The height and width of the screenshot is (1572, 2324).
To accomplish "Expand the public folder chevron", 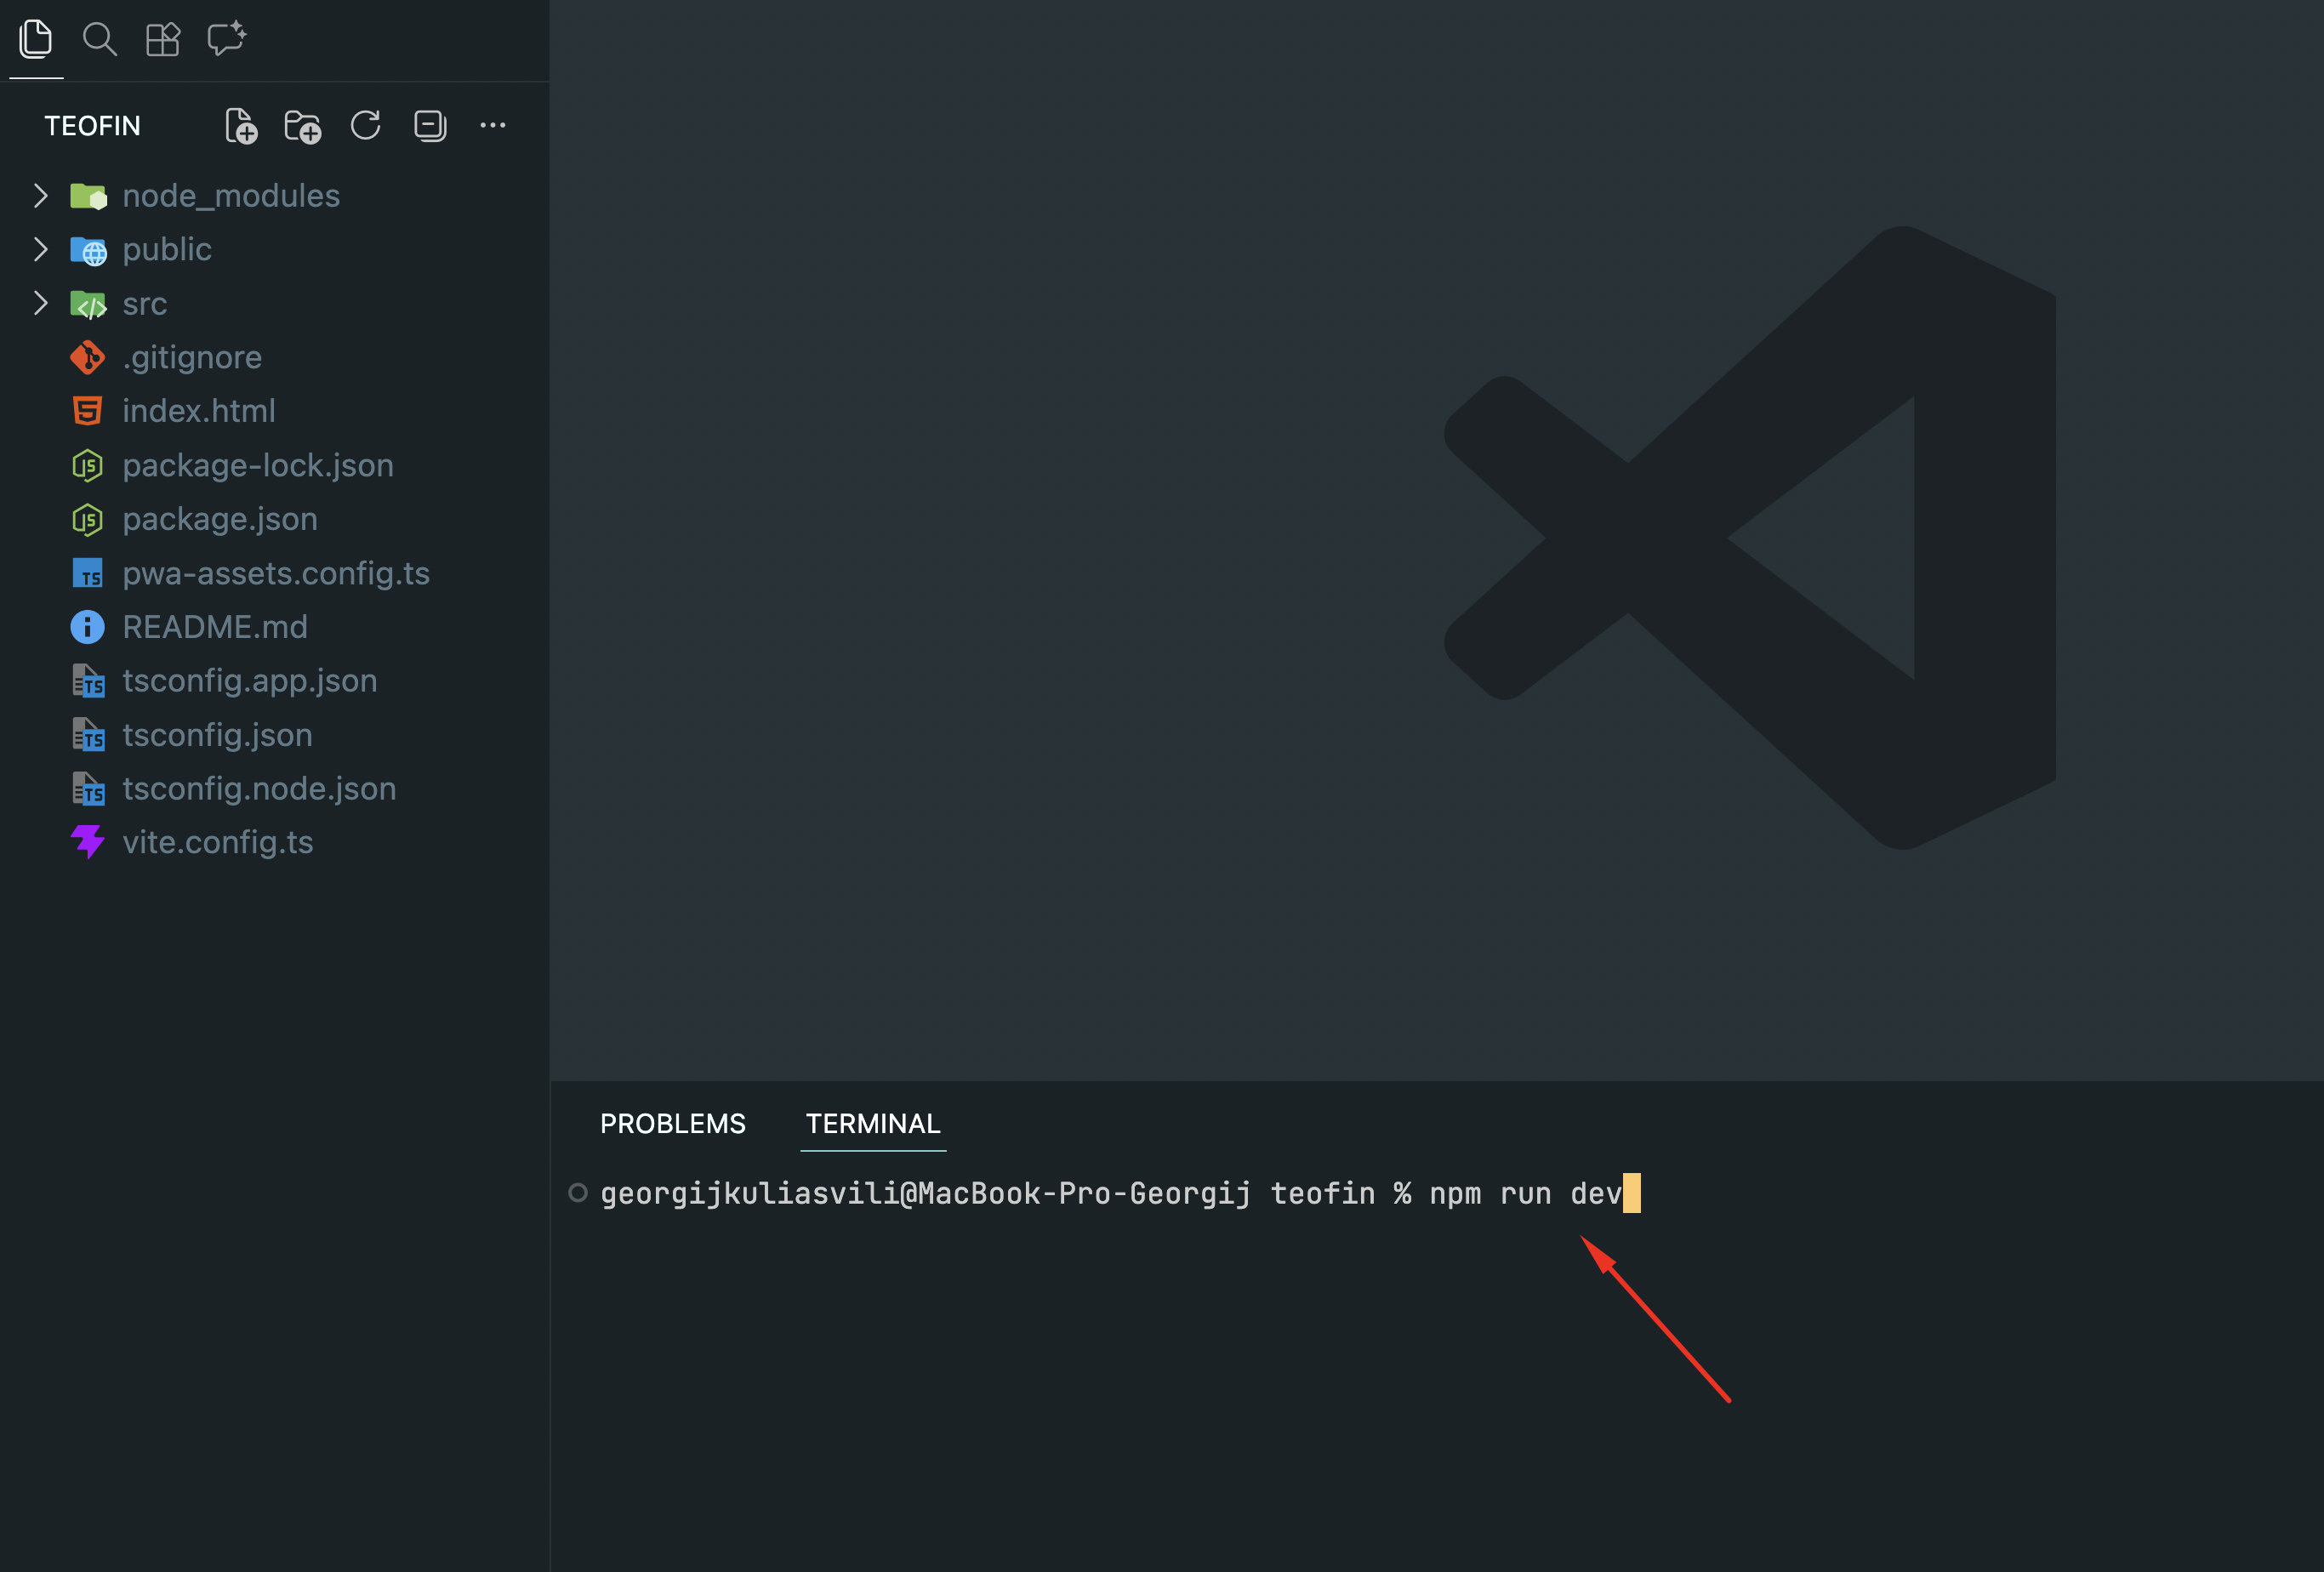I will coord(41,249).
